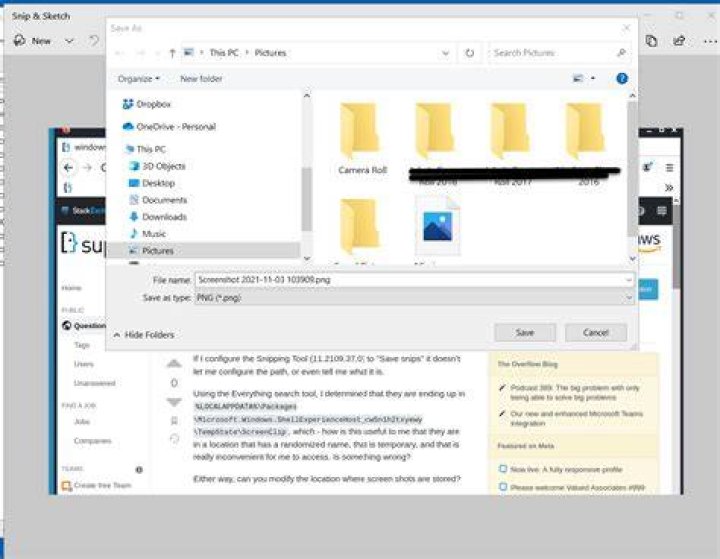This screenshot has height=559, width=720.
Task: Click Jobs link in sidebar
Action: point(82,422)
